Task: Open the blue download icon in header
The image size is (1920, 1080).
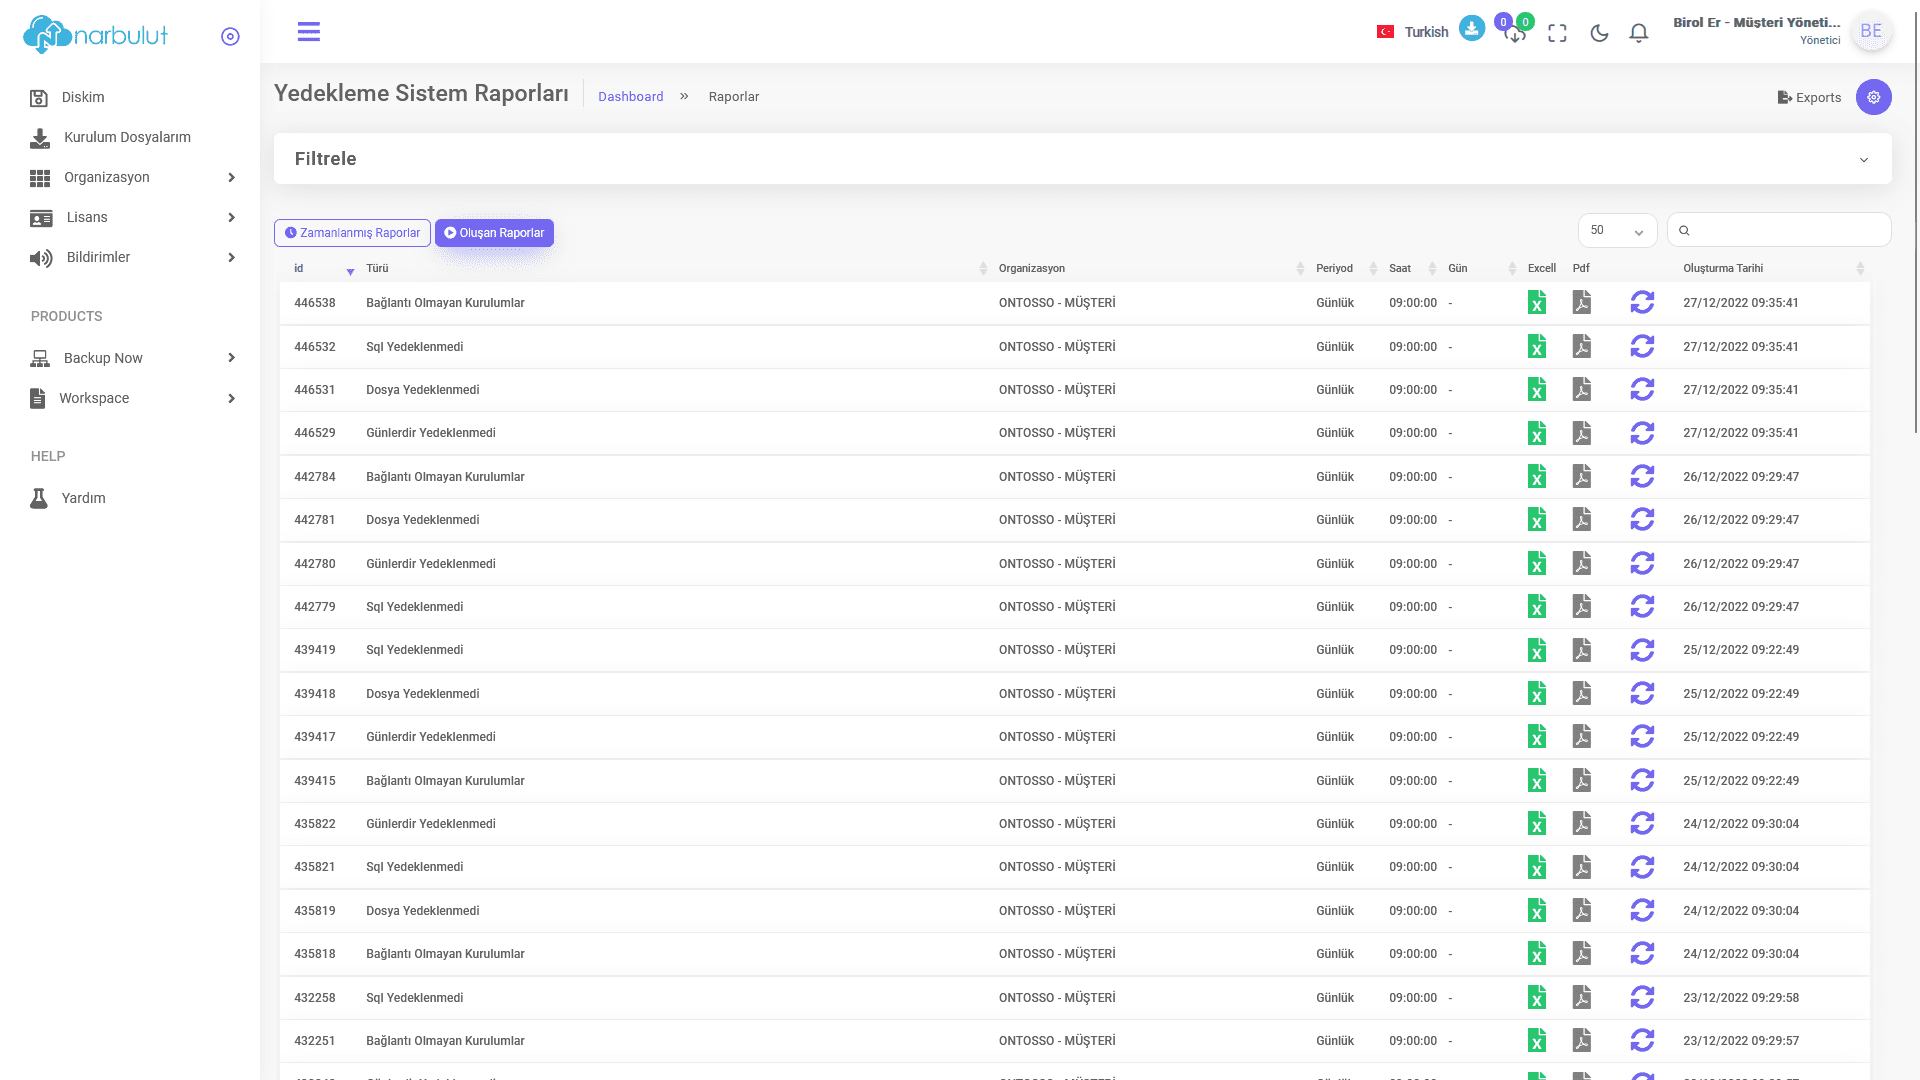Action: pos(1471,29)
